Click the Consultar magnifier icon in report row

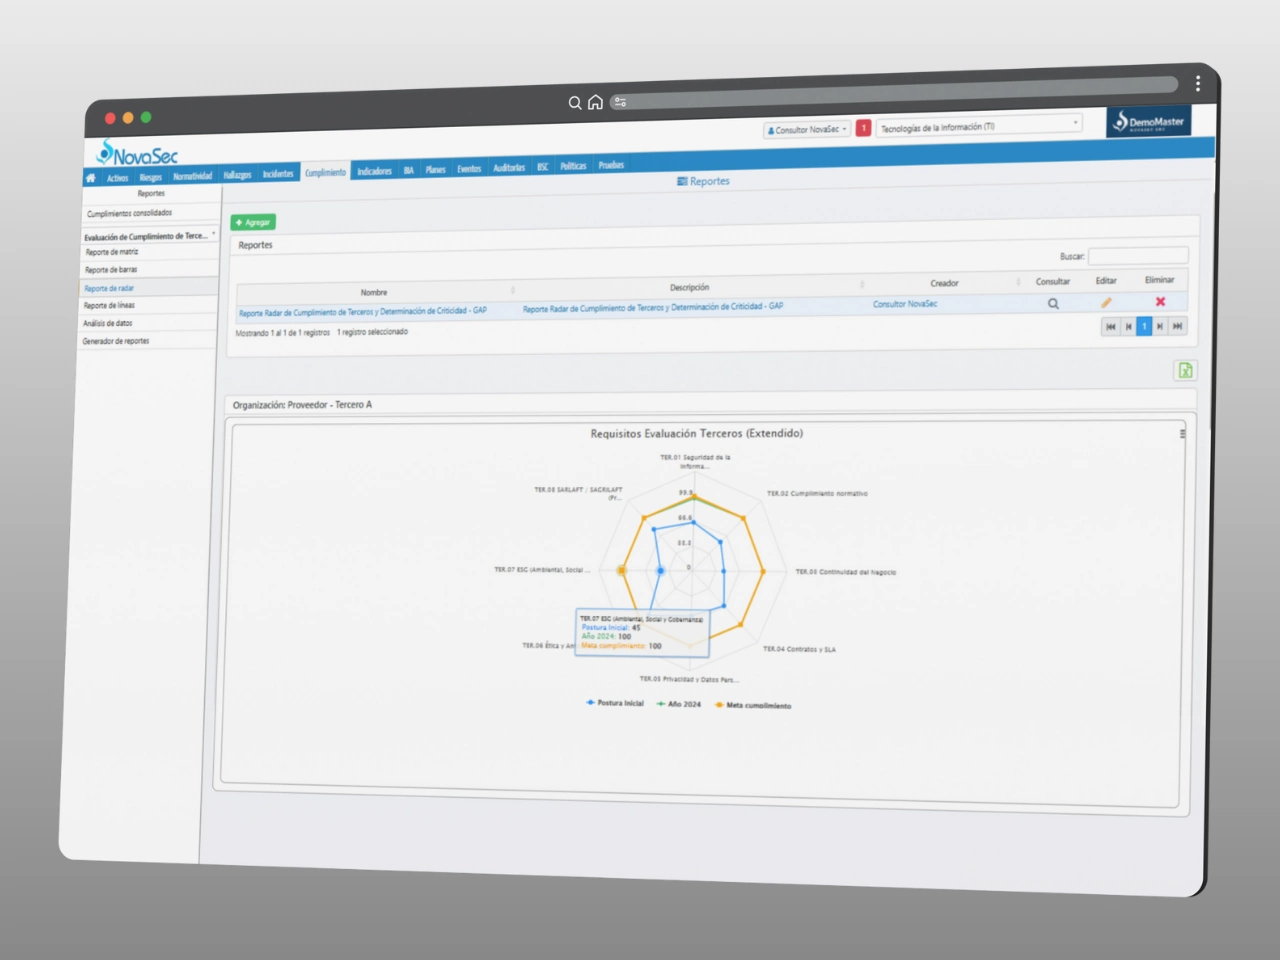tap(1053, 304)
